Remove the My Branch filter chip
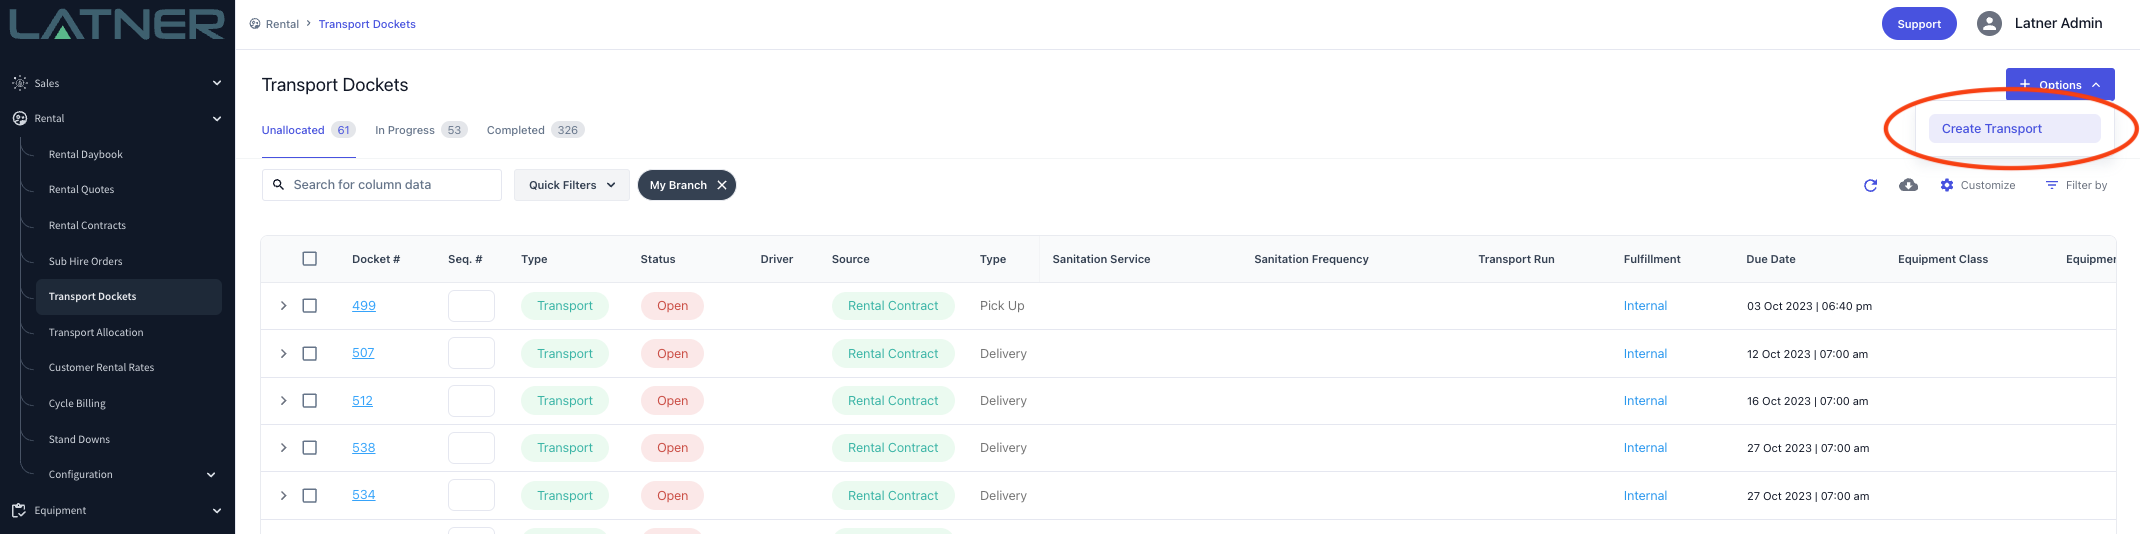This screenshot has height=534, width=2140. tap(722, 185)
